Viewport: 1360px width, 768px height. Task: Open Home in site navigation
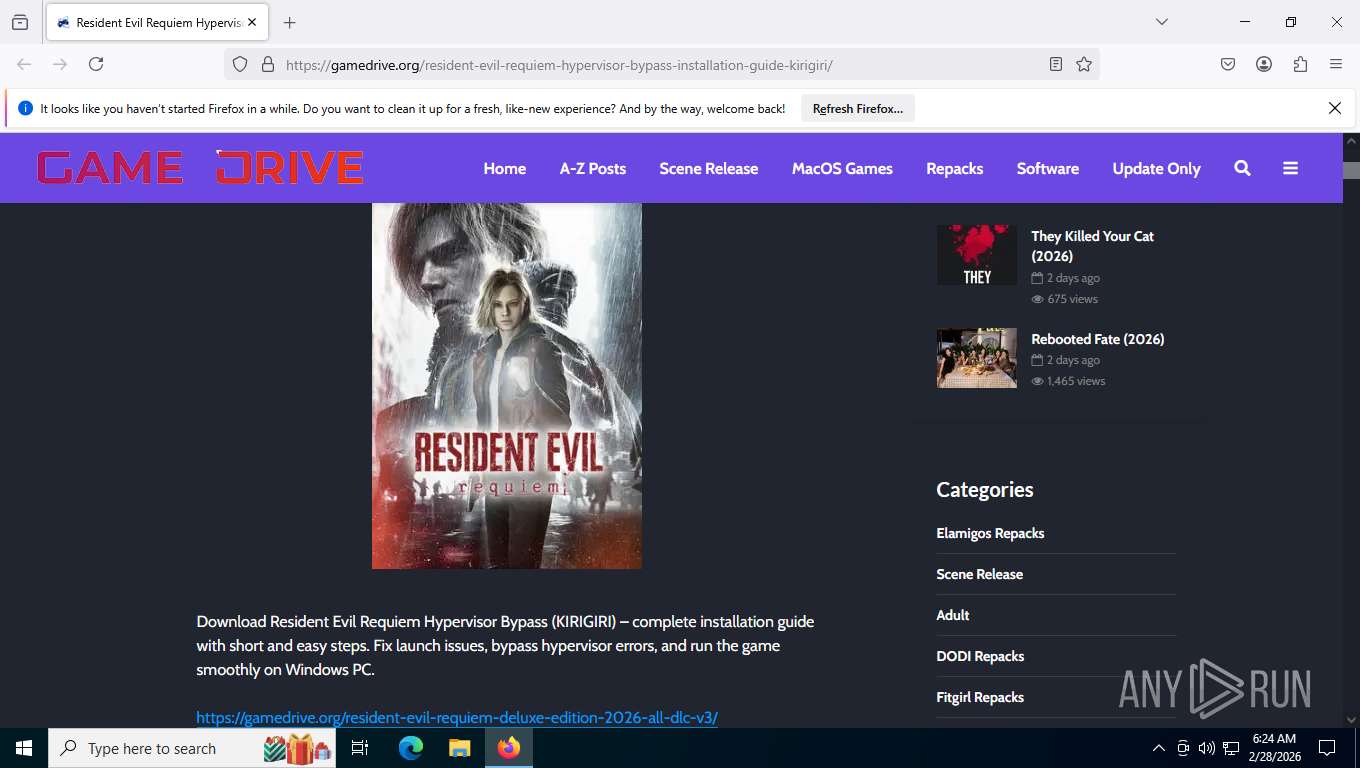point(505,169)
